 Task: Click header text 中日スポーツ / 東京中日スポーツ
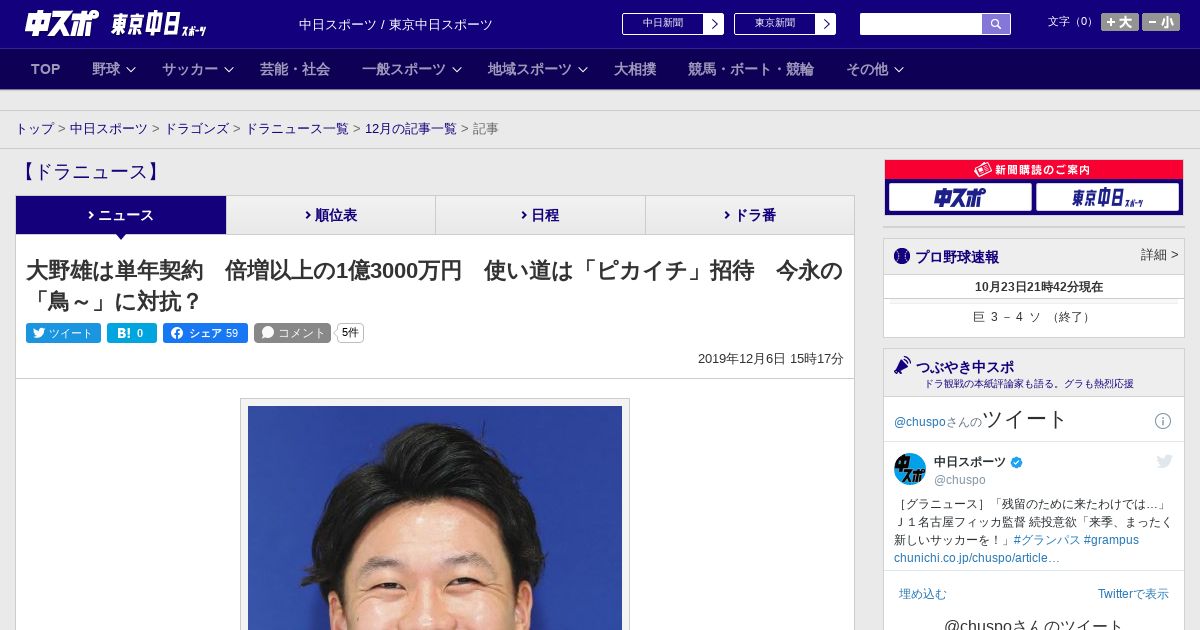[396, 25]
